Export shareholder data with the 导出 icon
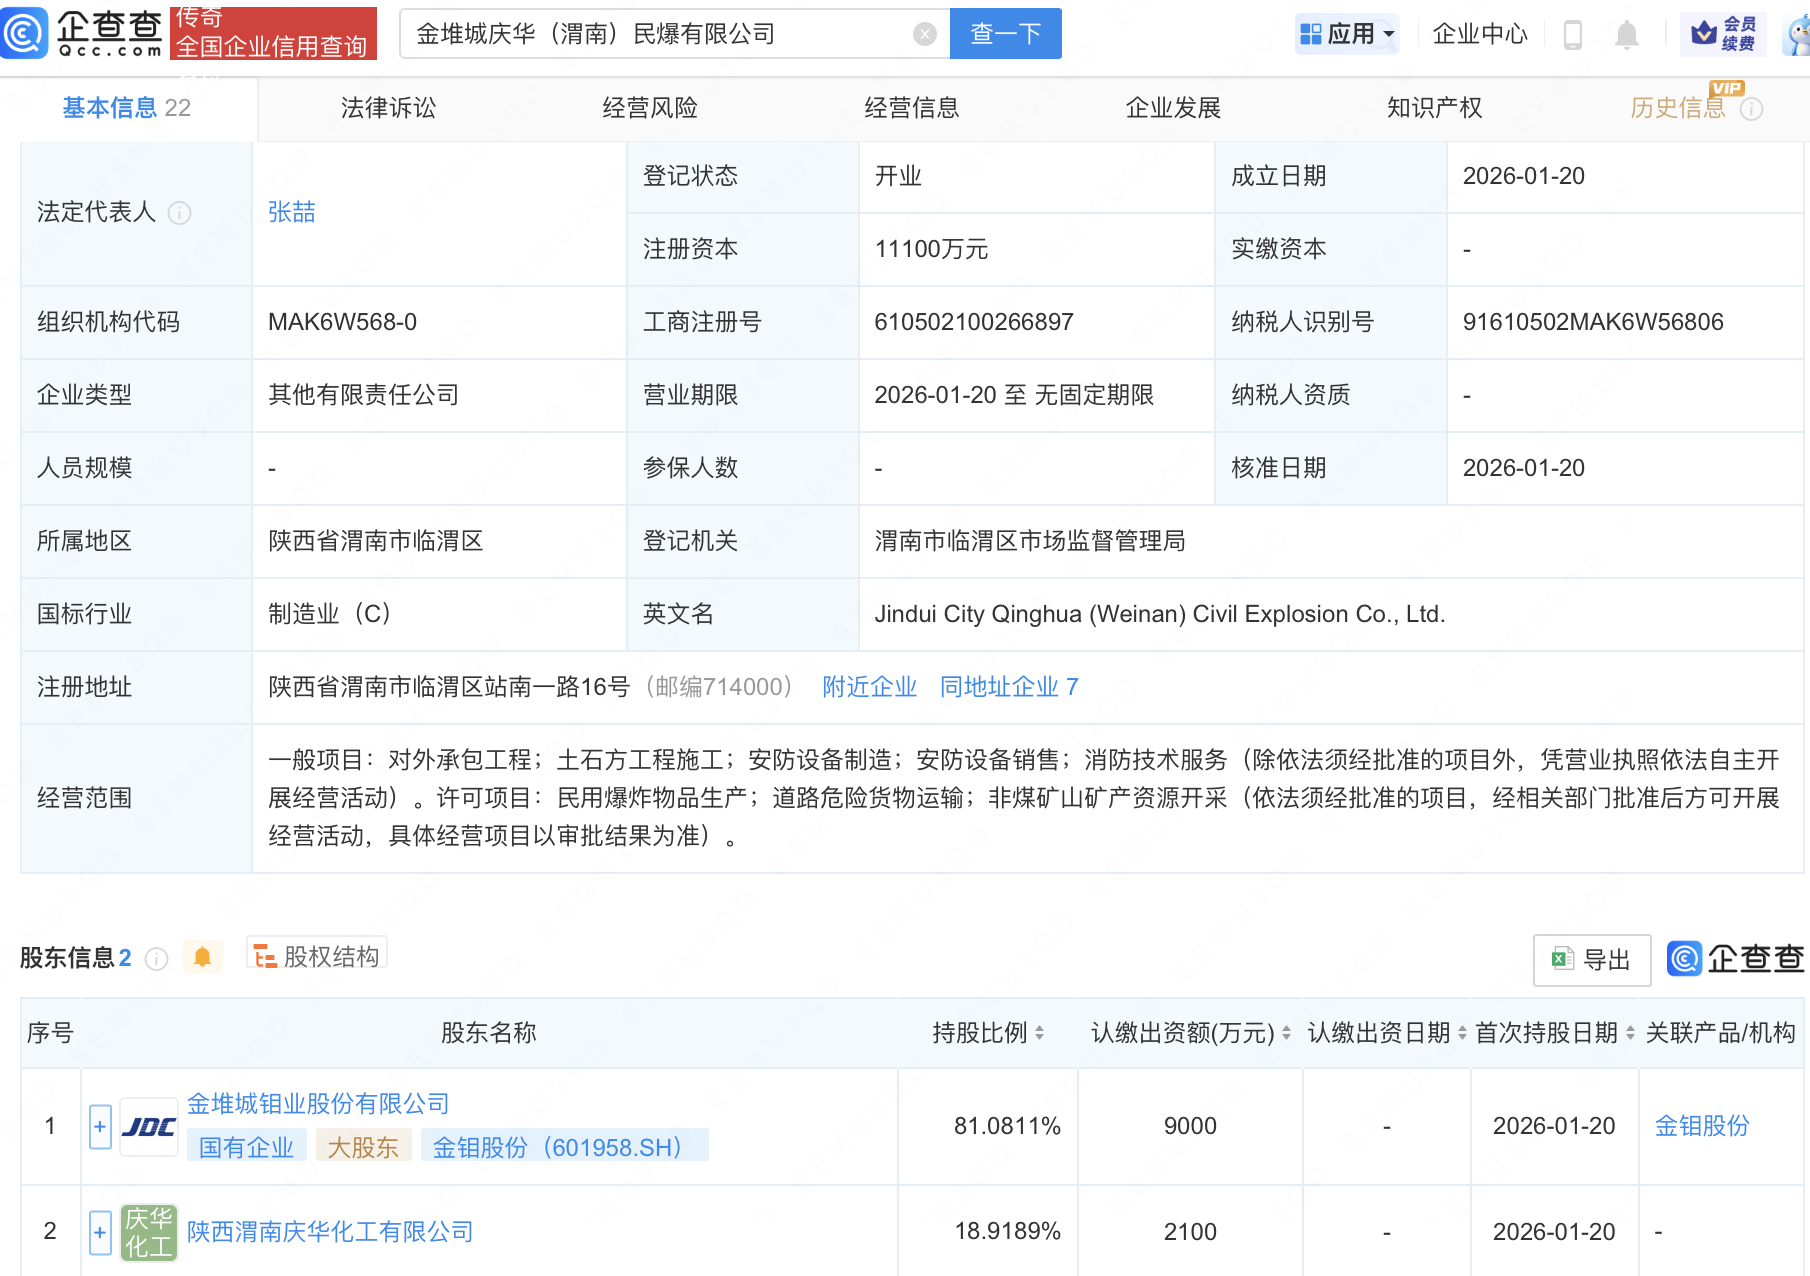 tap(1591, 959)
